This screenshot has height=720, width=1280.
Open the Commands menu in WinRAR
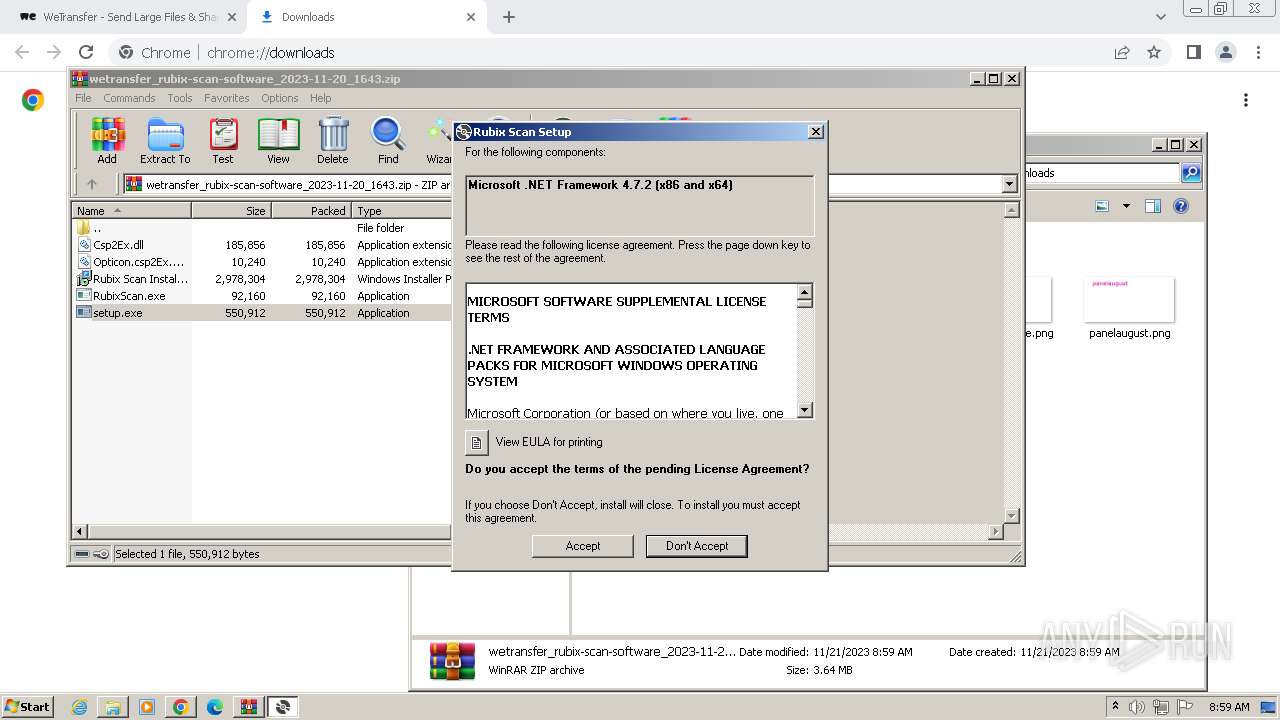click(129, 98)
